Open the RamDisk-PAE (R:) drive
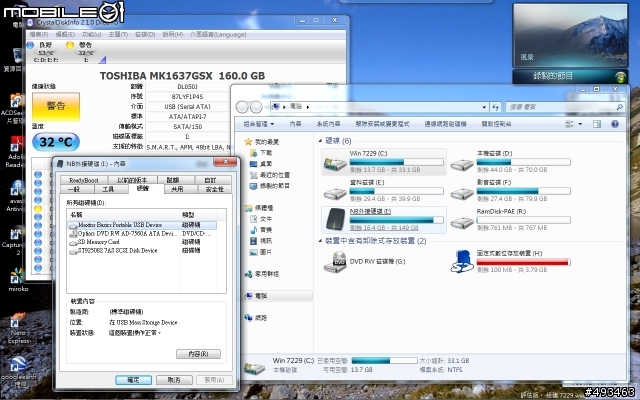 pos(511,220)
